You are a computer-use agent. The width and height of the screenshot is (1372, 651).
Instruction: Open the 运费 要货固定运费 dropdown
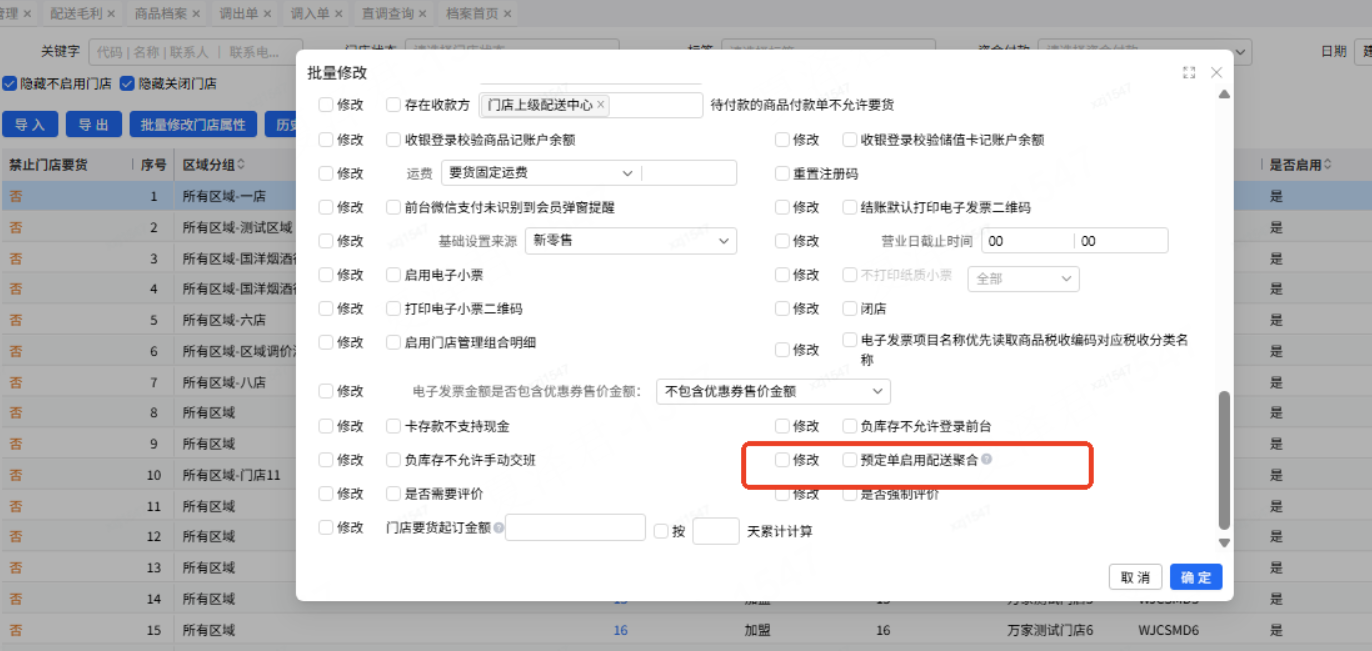541,173
